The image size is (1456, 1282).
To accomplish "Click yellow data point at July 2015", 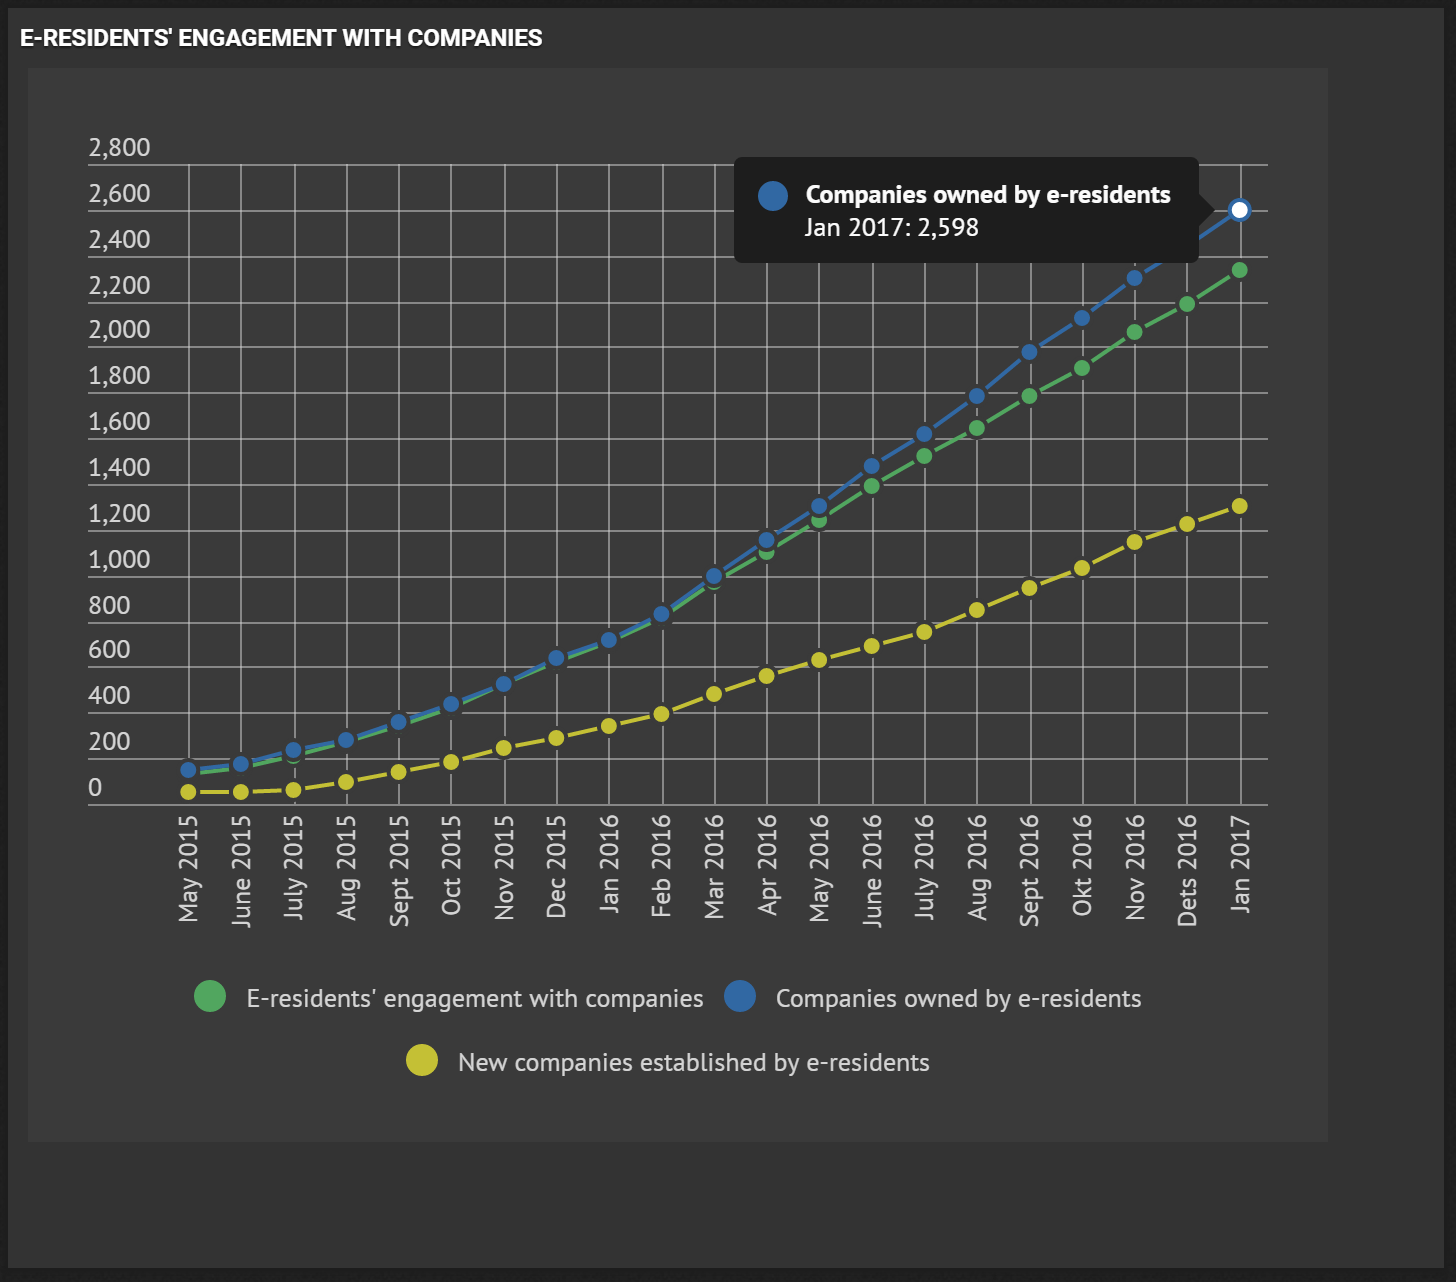I will click(293, 790).
